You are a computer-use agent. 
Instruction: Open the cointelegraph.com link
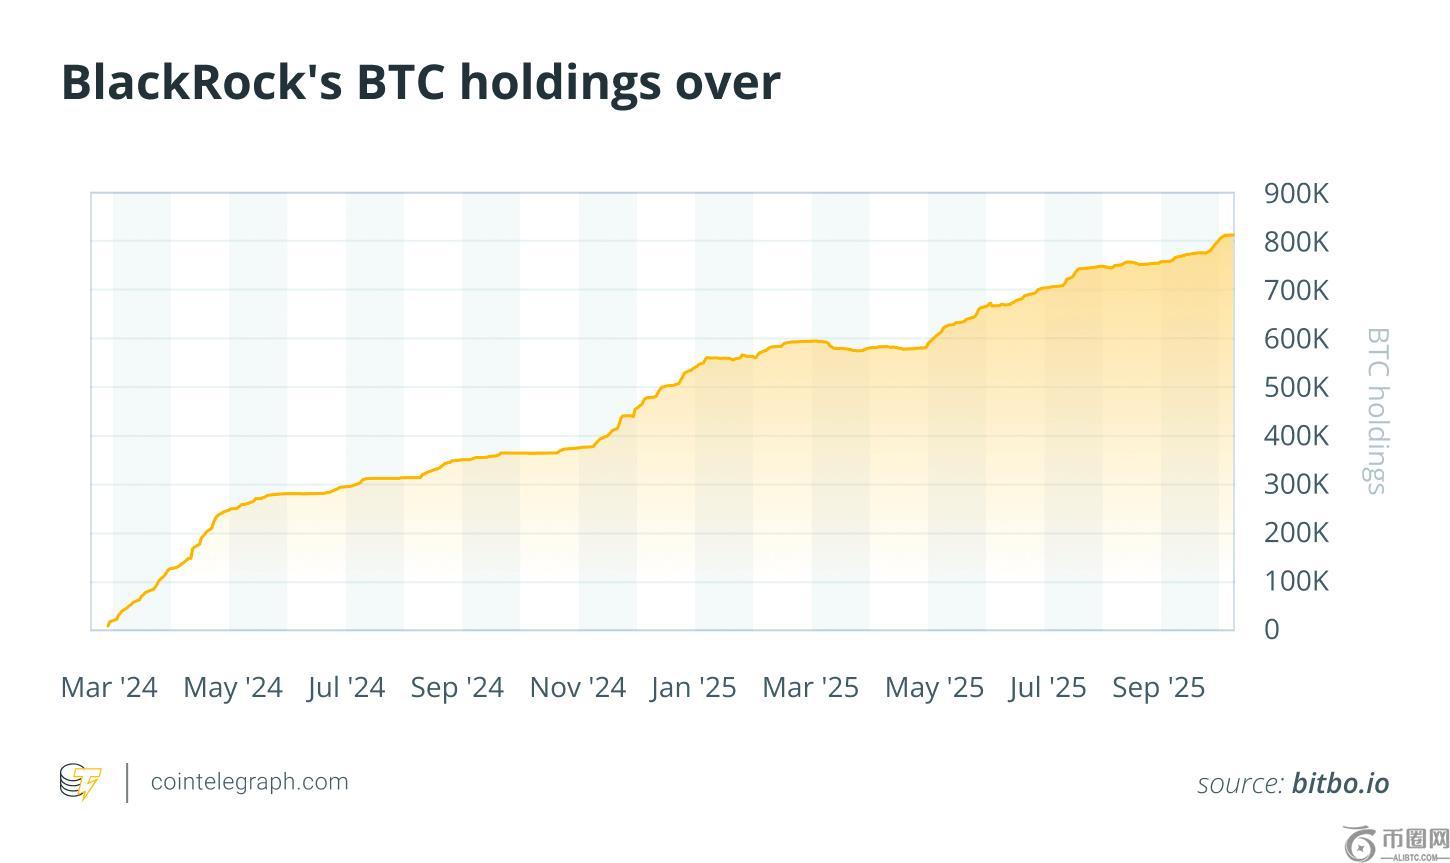[x=249, y=782]
